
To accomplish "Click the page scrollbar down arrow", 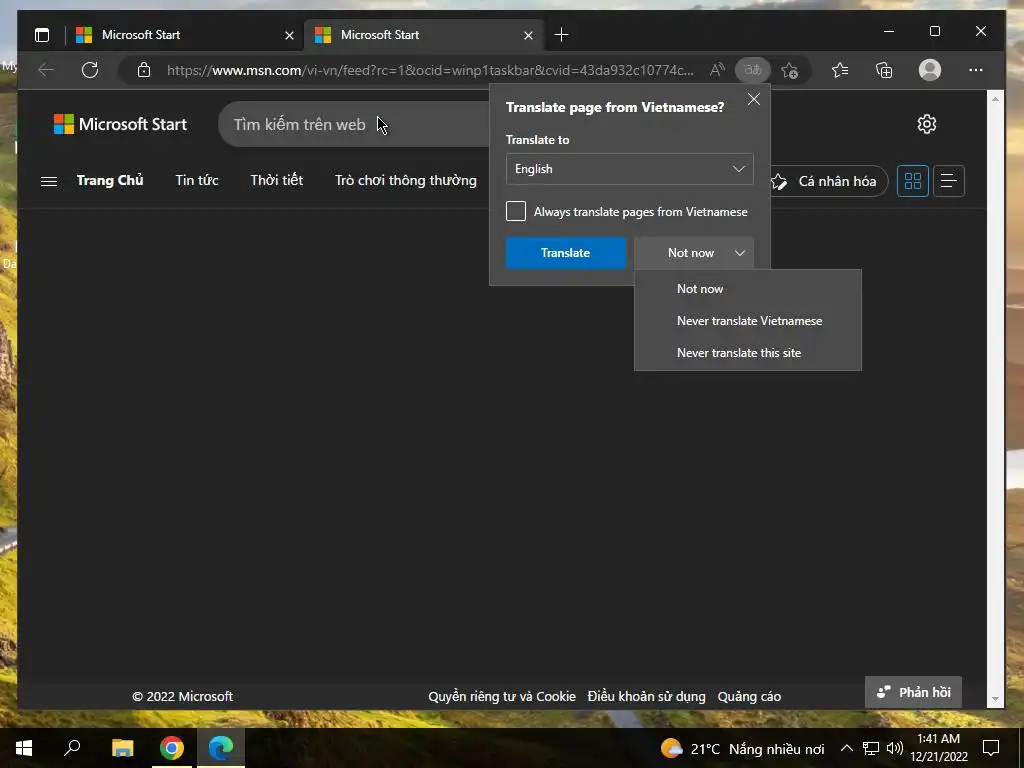I will point(995,699).
